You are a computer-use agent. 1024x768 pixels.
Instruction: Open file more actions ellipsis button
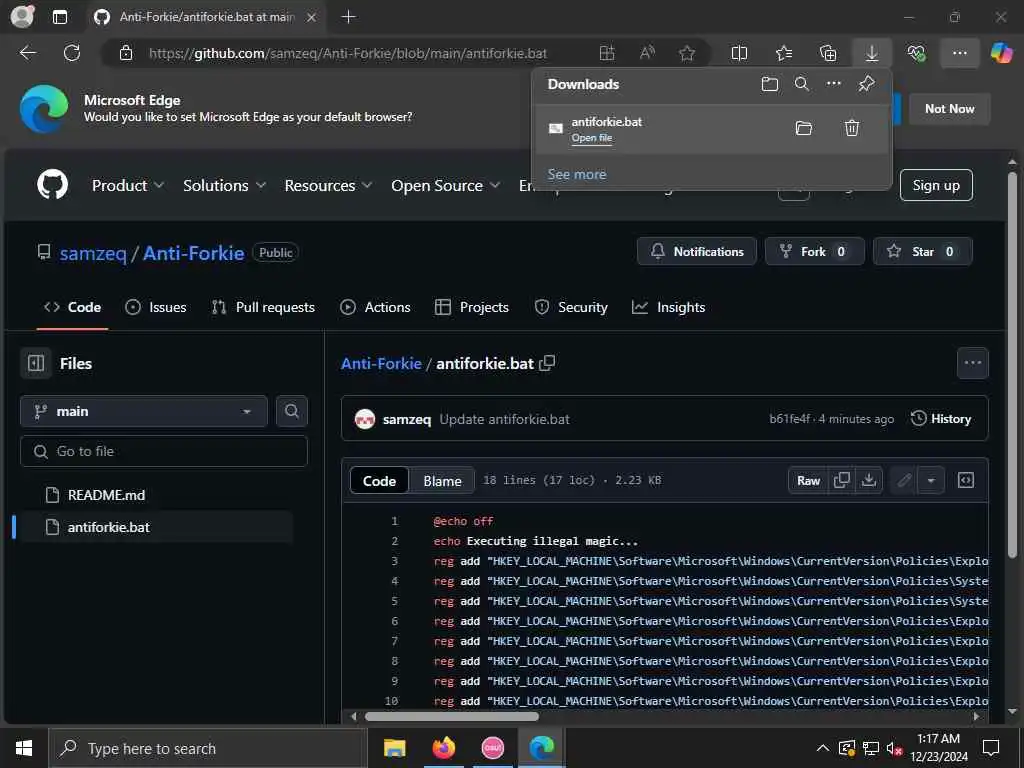(972, 363)
